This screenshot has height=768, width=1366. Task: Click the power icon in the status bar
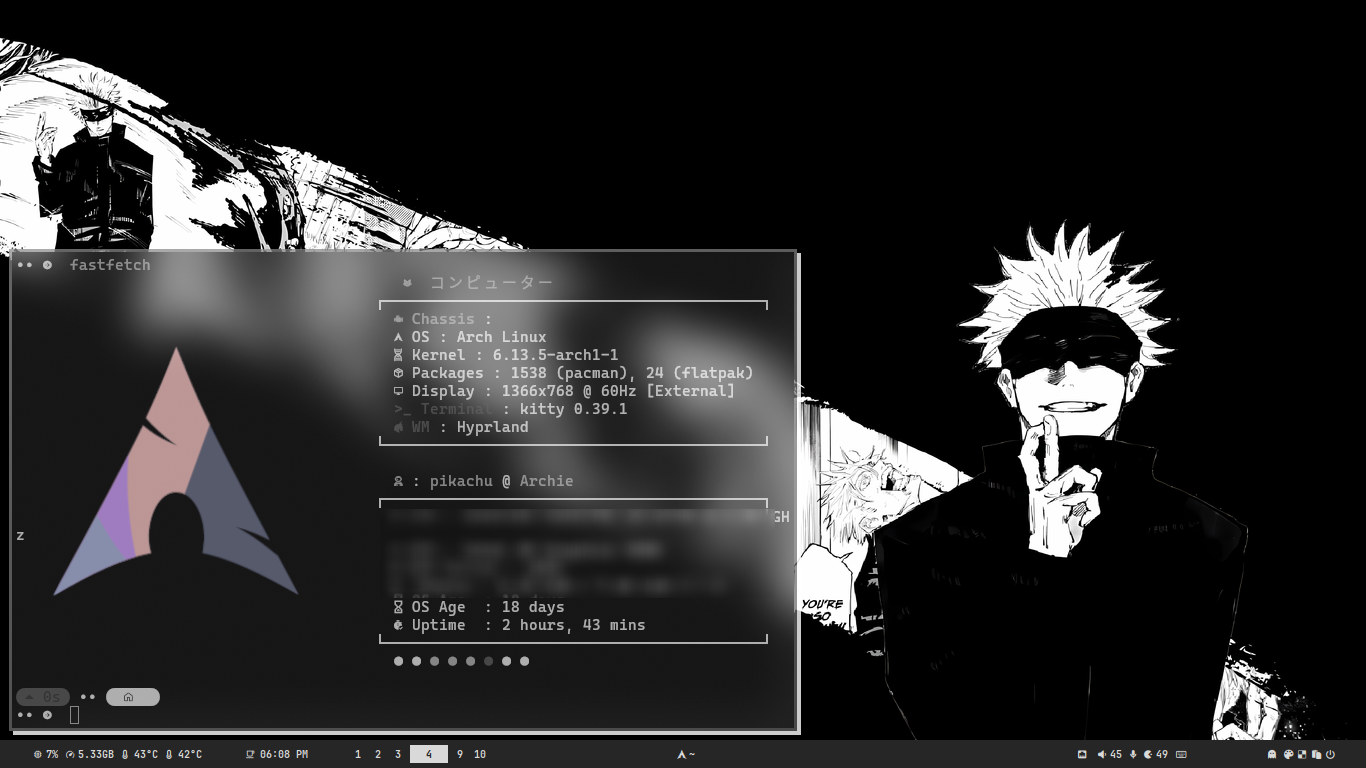1330,754
